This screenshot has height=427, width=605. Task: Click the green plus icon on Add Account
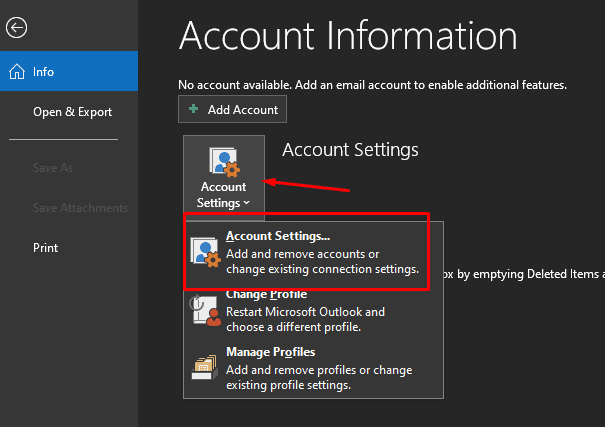pyautogui.click(x=194, y=109)
